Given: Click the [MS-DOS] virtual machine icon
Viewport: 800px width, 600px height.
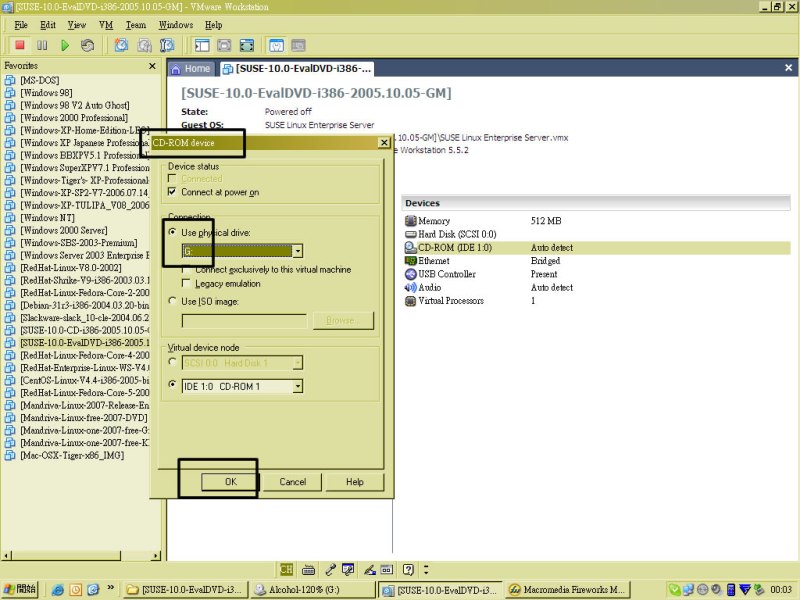Looking at the screenshot, I should point(10,80).
